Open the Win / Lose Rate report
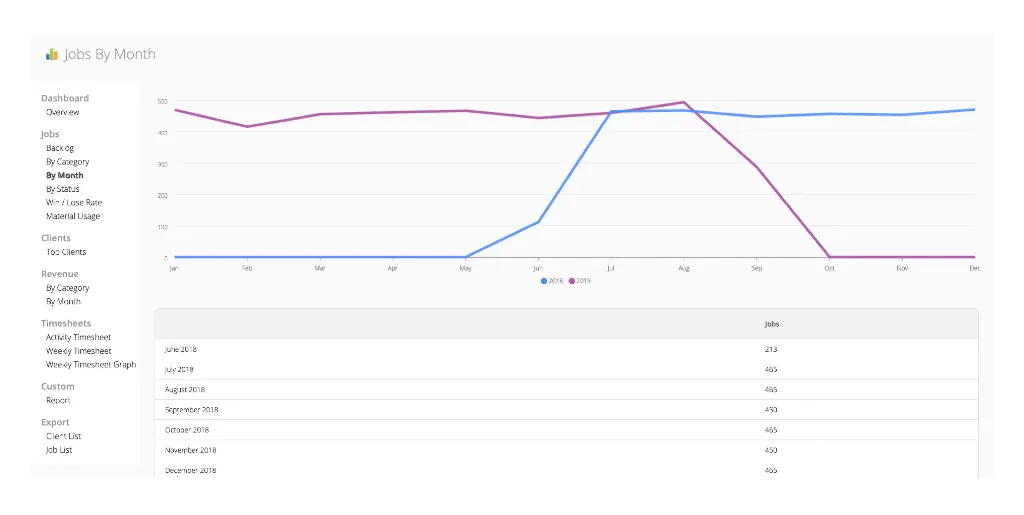1024x515 pixels. pos(73,203)
